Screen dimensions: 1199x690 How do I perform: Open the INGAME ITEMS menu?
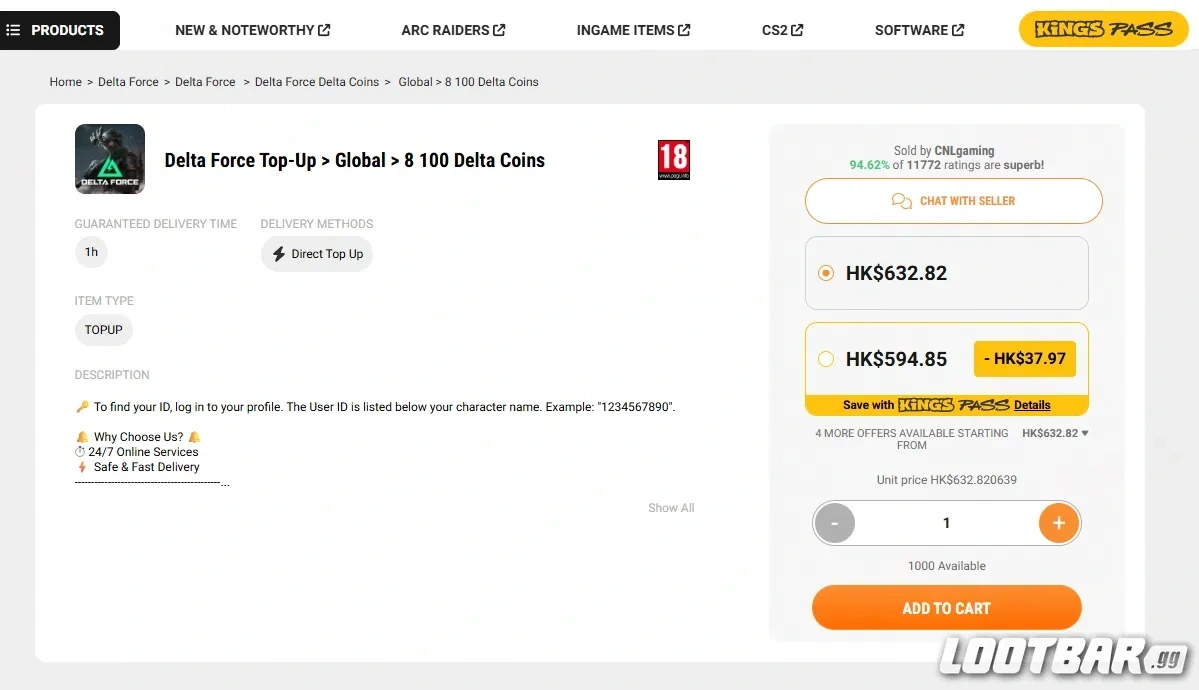coord(625,29)
